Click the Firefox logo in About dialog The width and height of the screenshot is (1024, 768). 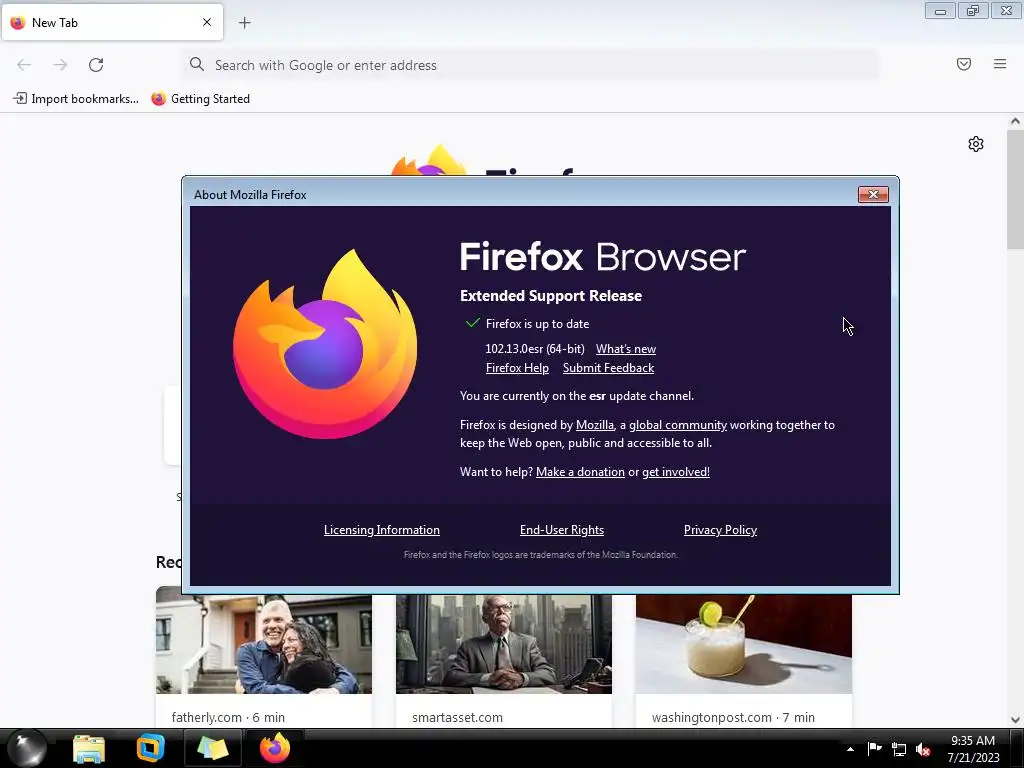(x=325, y=344)
